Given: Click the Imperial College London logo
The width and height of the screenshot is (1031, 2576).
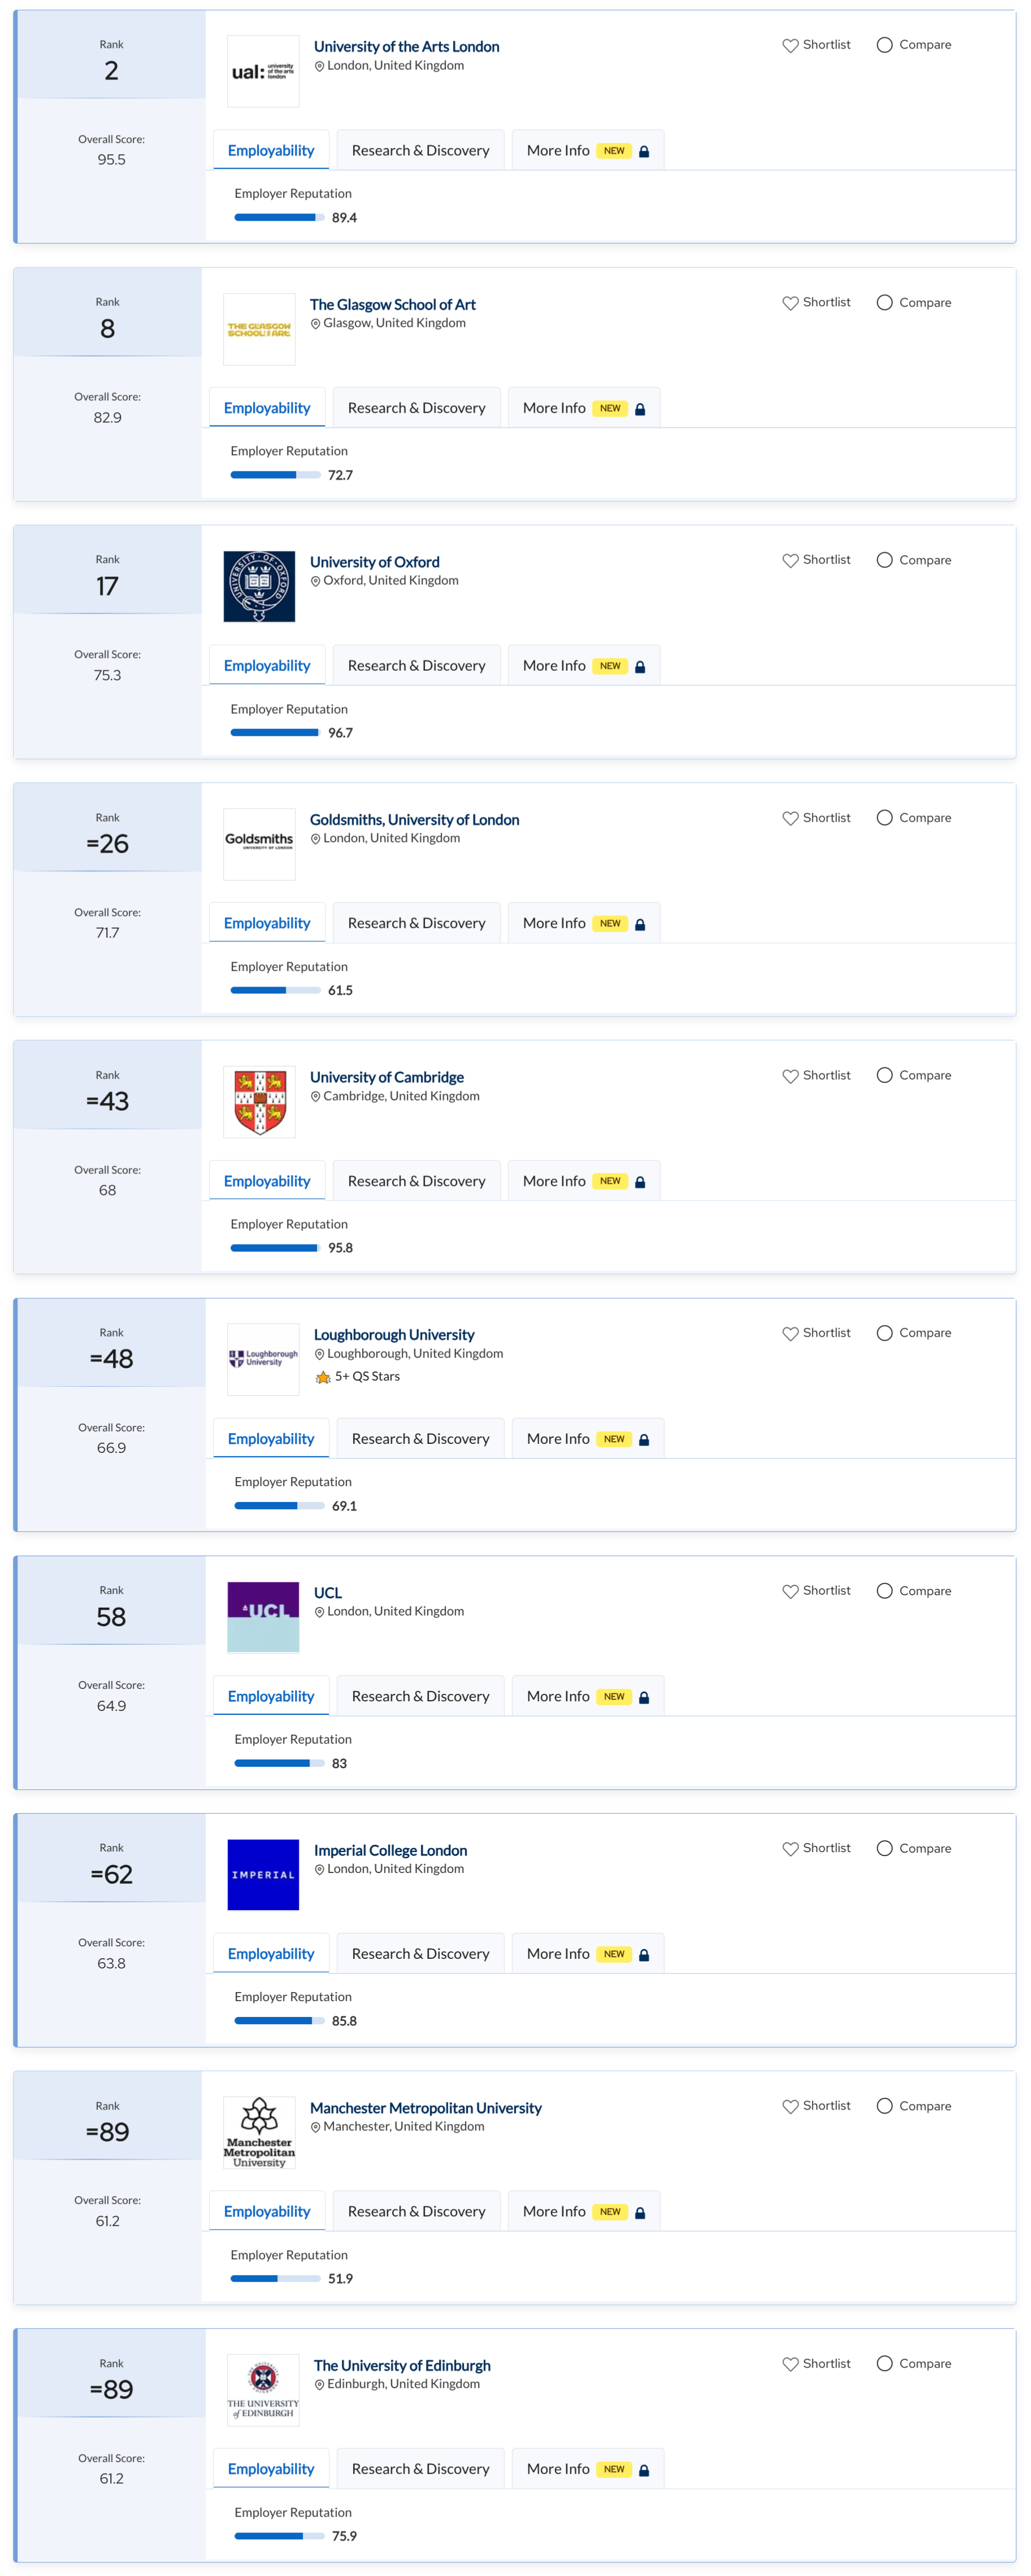Looking at the screenshot, I should click(x=263, y=1874).
